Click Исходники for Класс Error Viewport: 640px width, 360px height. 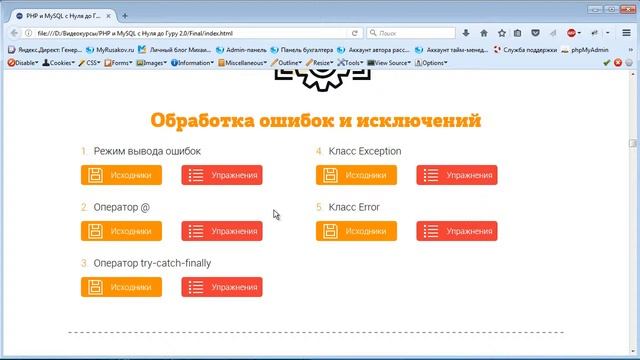point(356,231)
